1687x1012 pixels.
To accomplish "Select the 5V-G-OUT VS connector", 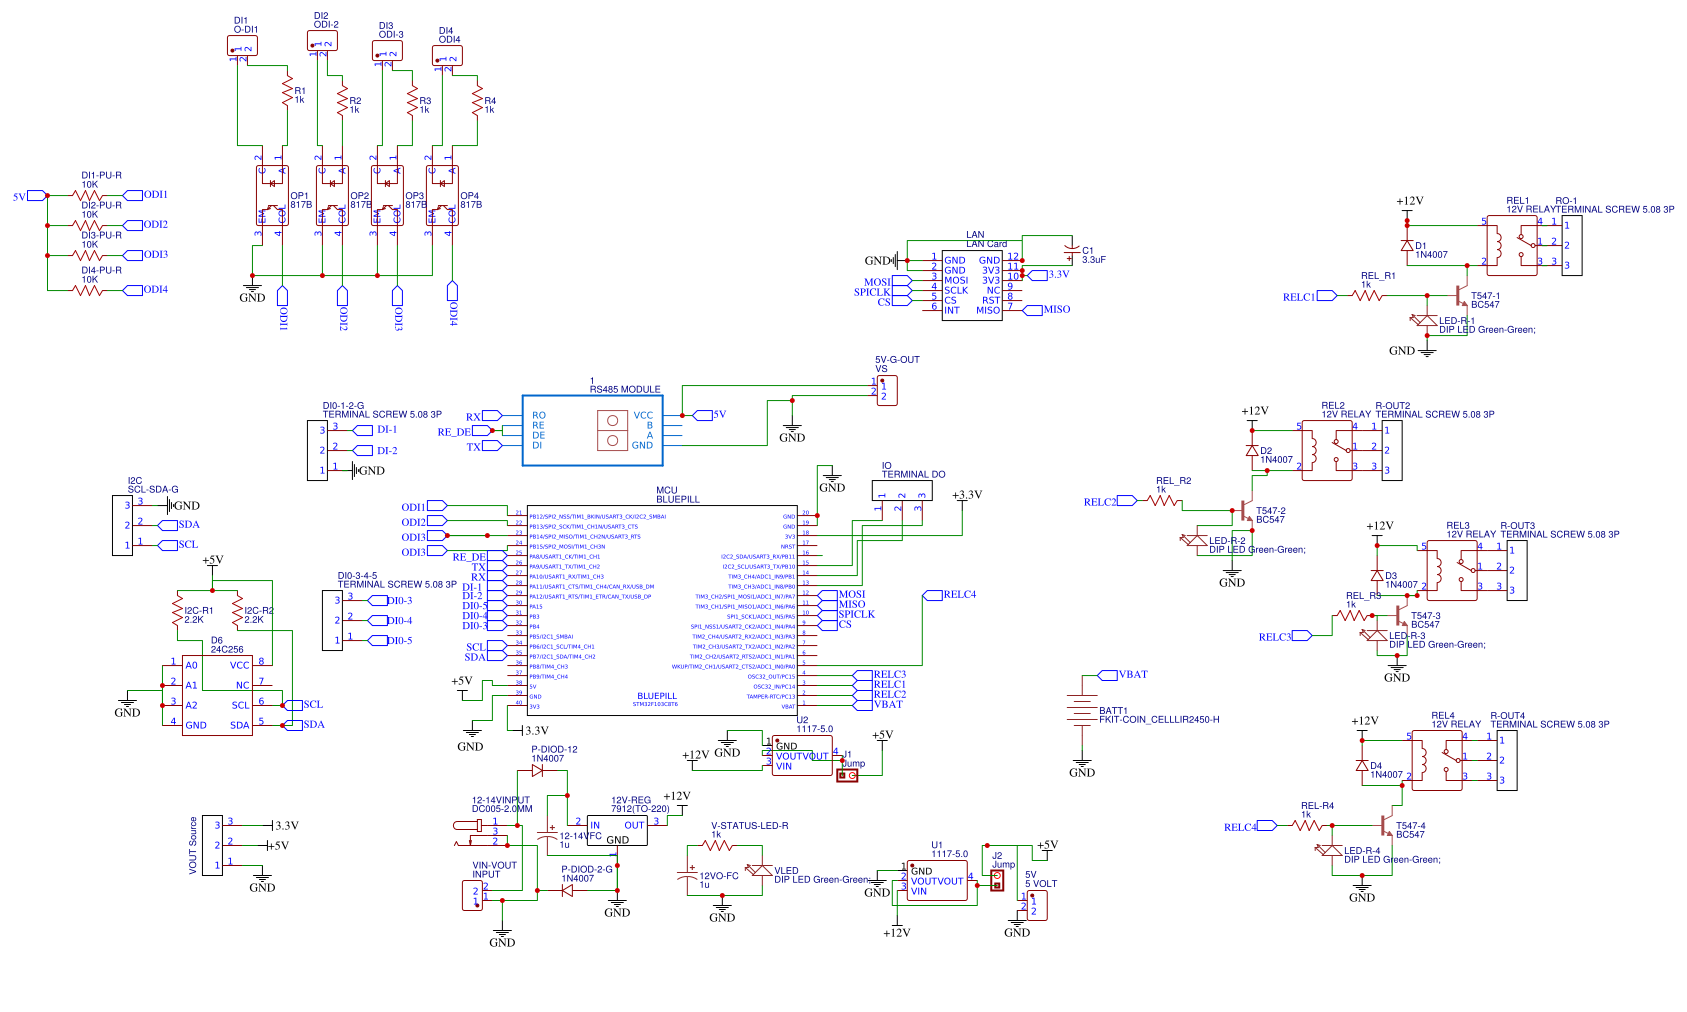I will (x=887, y=391).
